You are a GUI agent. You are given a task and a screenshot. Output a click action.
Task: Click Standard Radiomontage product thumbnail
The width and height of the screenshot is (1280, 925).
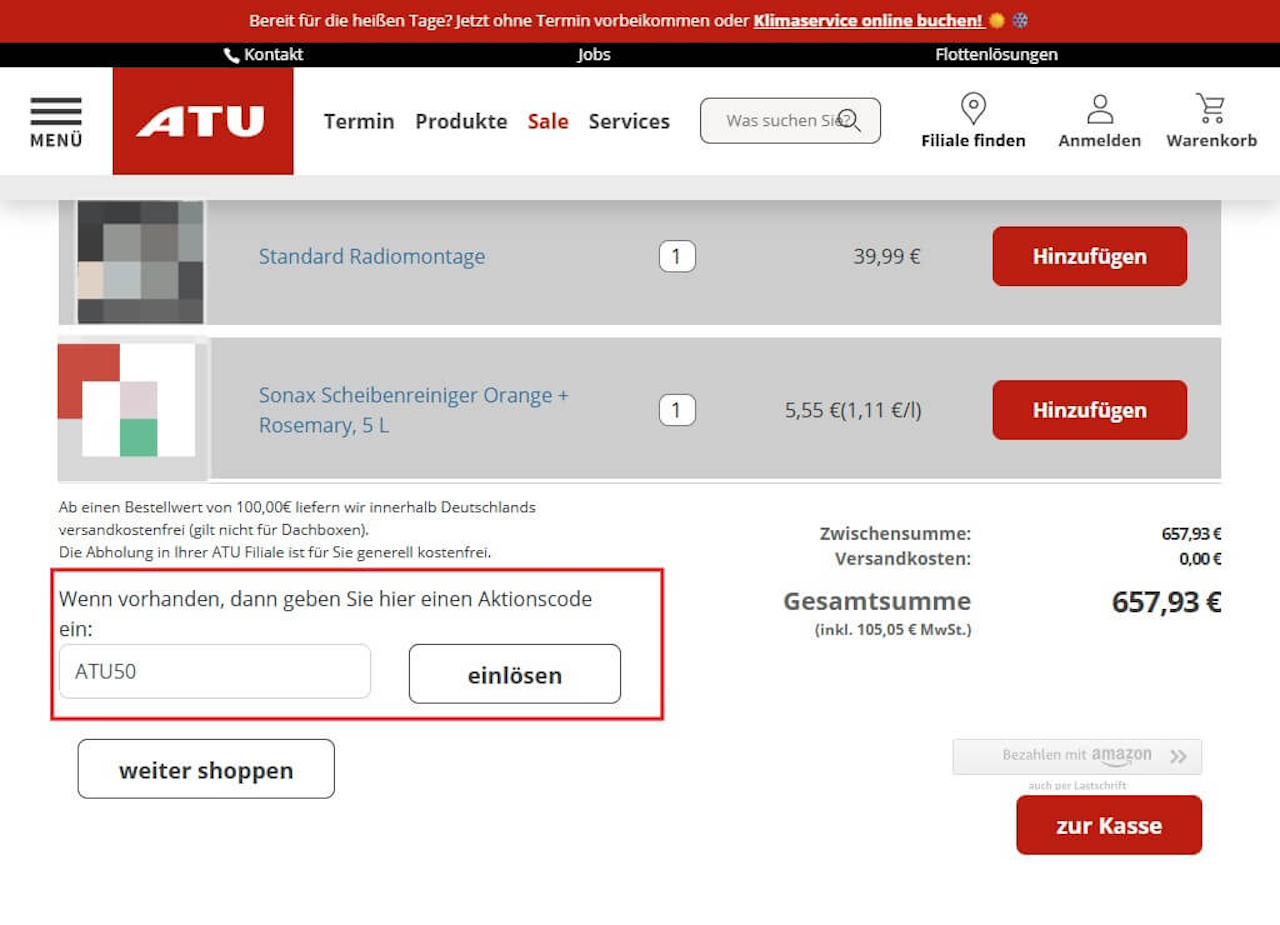coord(141,261)
